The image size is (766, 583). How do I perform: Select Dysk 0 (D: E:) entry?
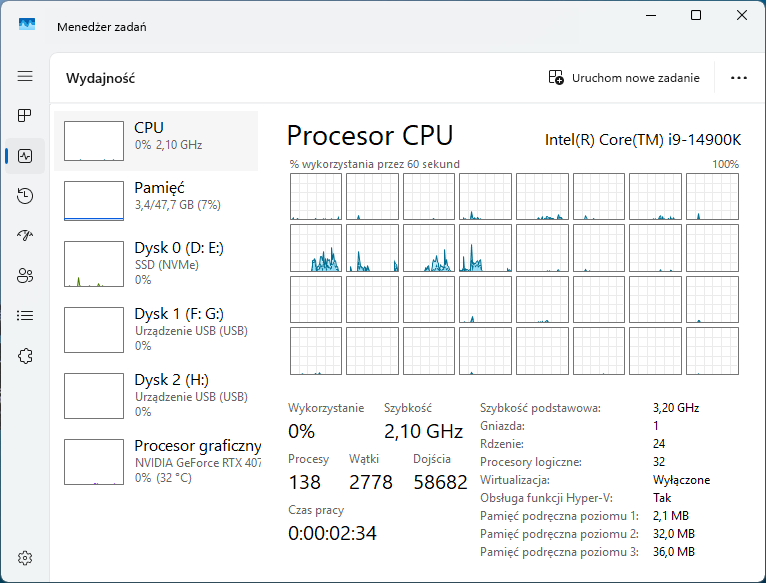tap(156, 264)
